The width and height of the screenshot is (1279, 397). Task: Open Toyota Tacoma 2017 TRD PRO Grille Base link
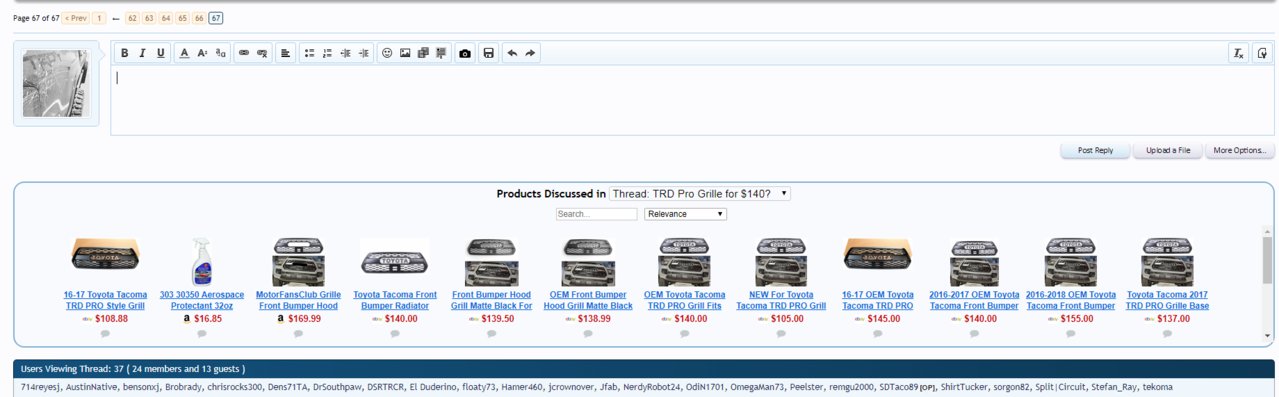1167,300
